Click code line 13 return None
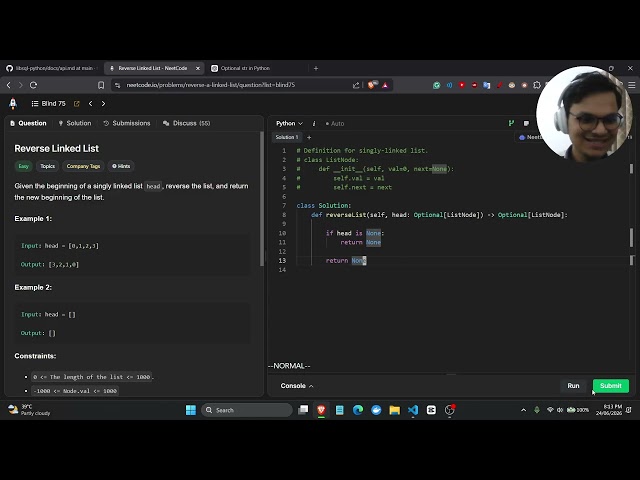The width and height of the screenshot is (640, 480). point(346,260)
